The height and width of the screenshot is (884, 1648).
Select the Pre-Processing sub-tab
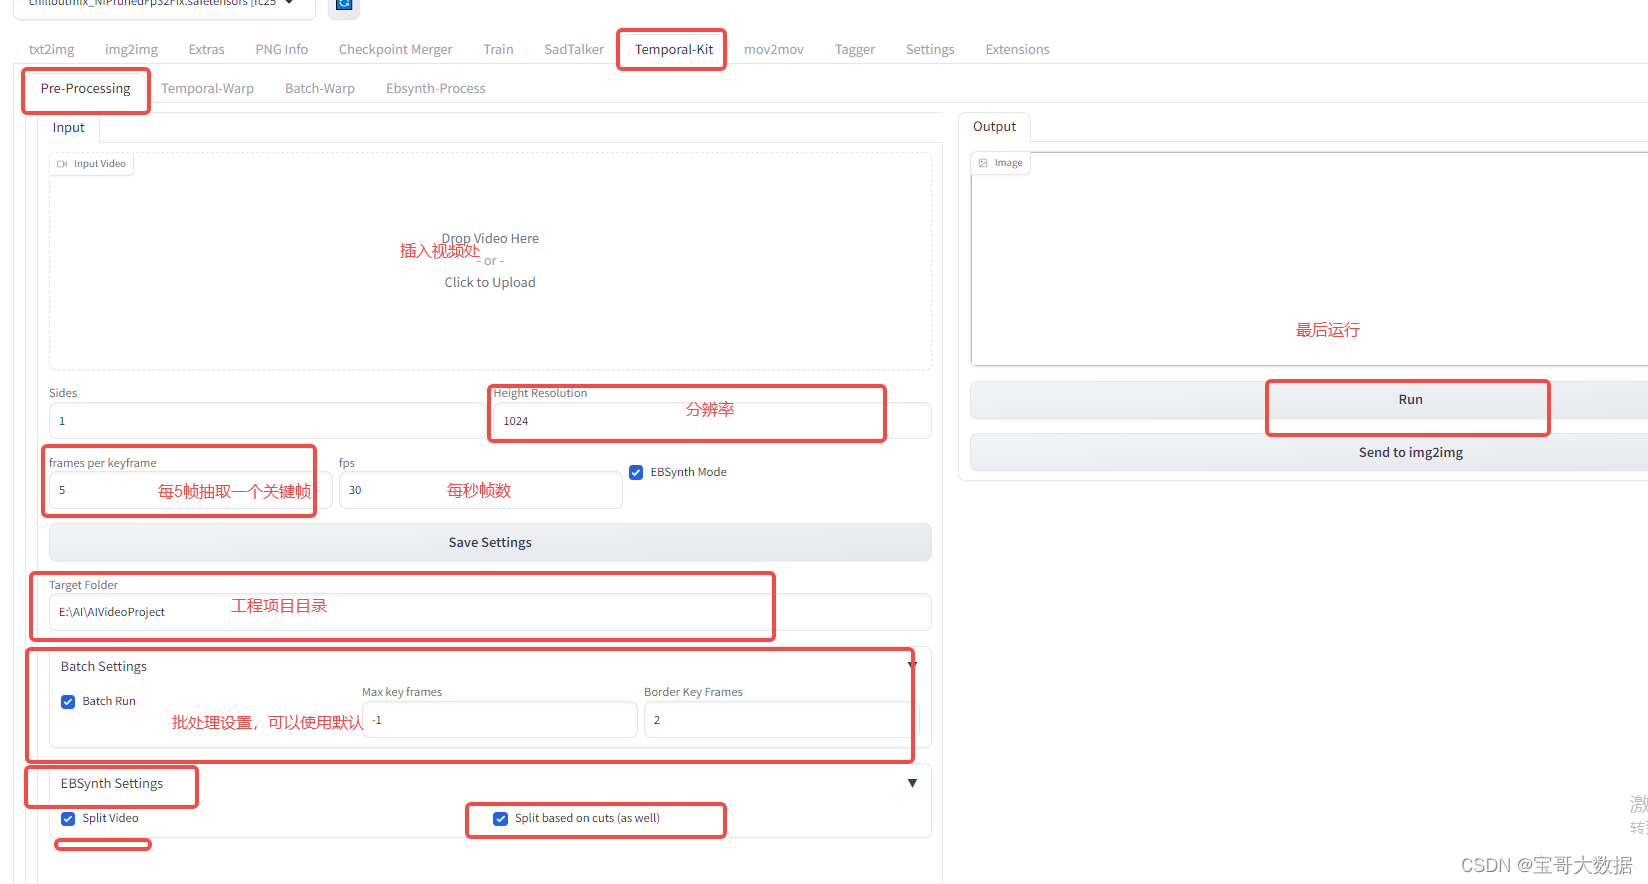(x=86, y=88)
